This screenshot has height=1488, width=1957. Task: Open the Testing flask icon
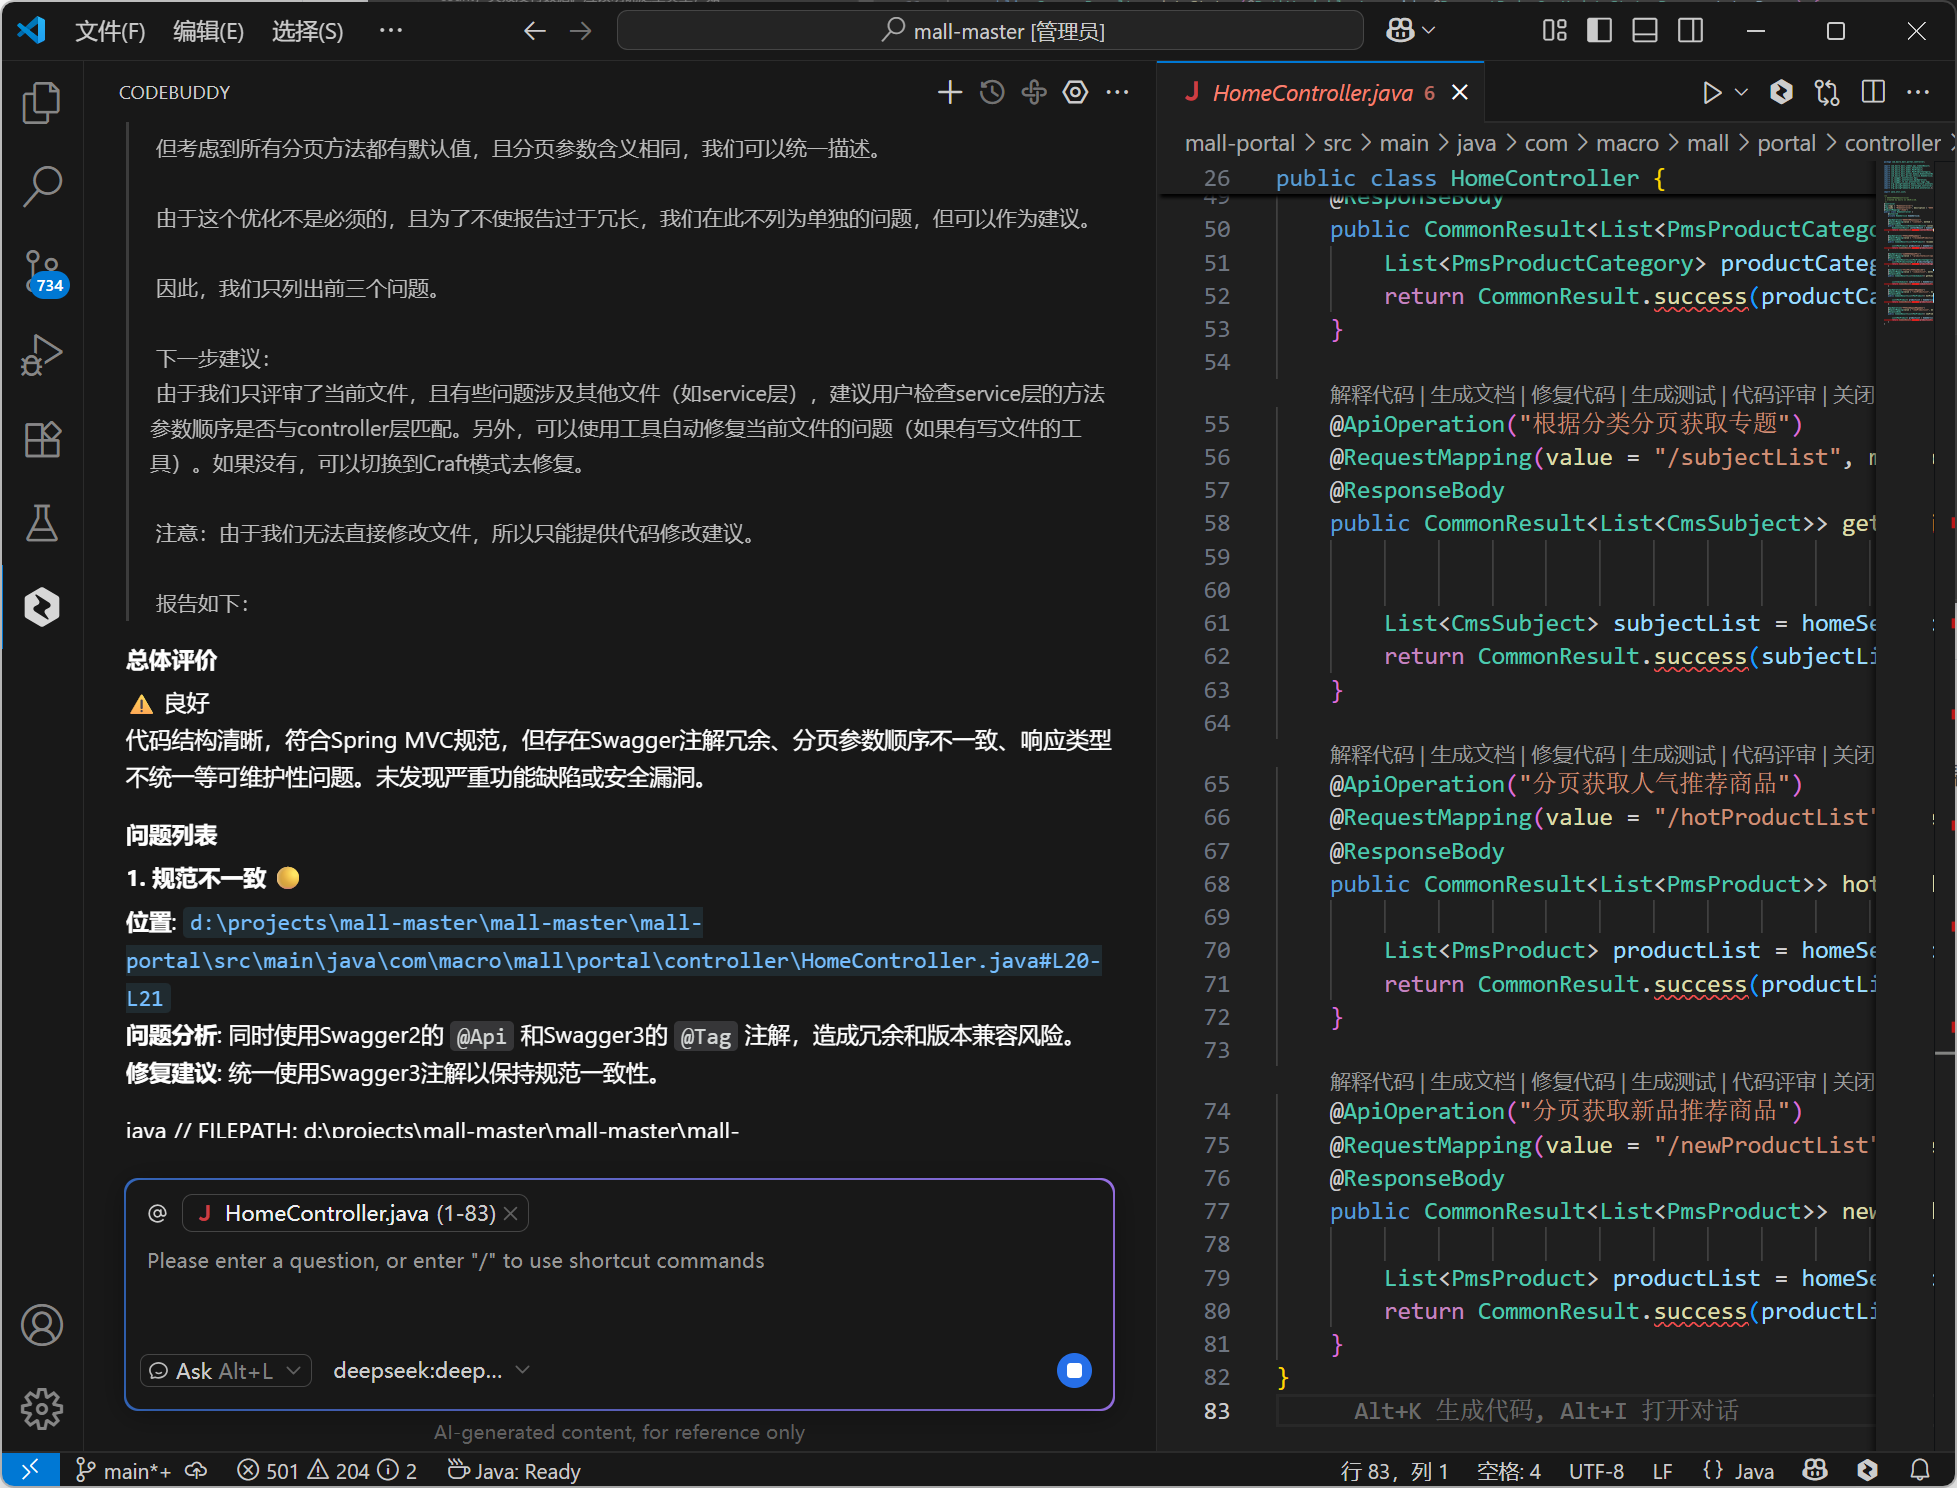tap(41, 523)
